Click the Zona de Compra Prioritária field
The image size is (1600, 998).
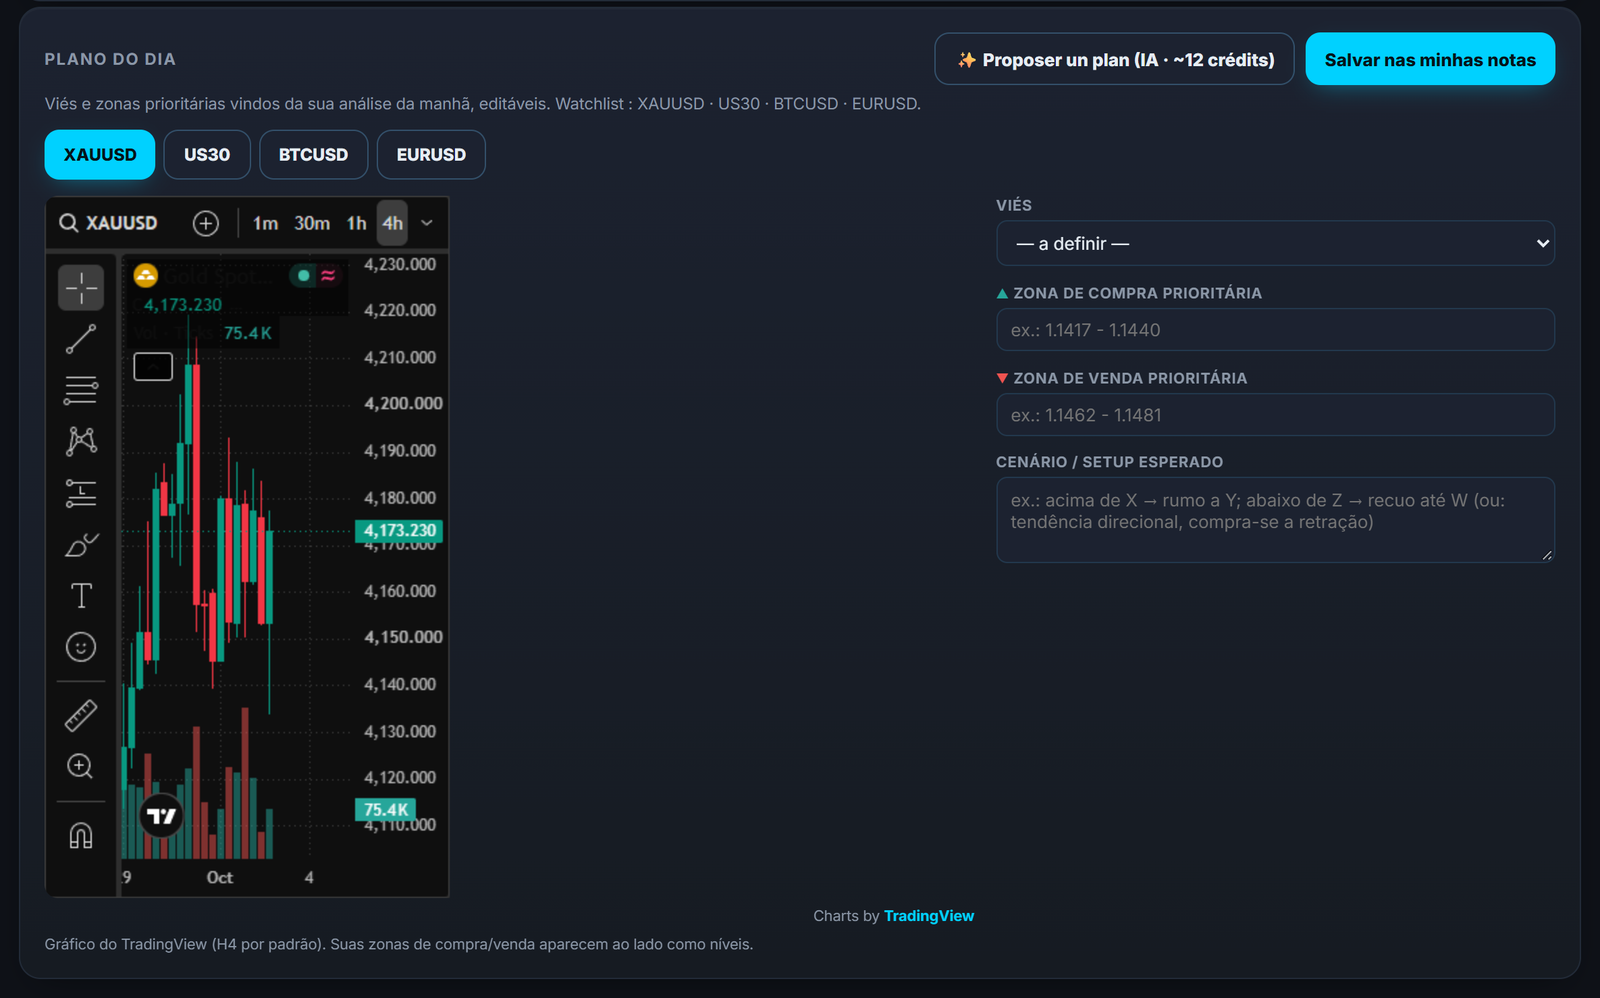click(1275, 330)
